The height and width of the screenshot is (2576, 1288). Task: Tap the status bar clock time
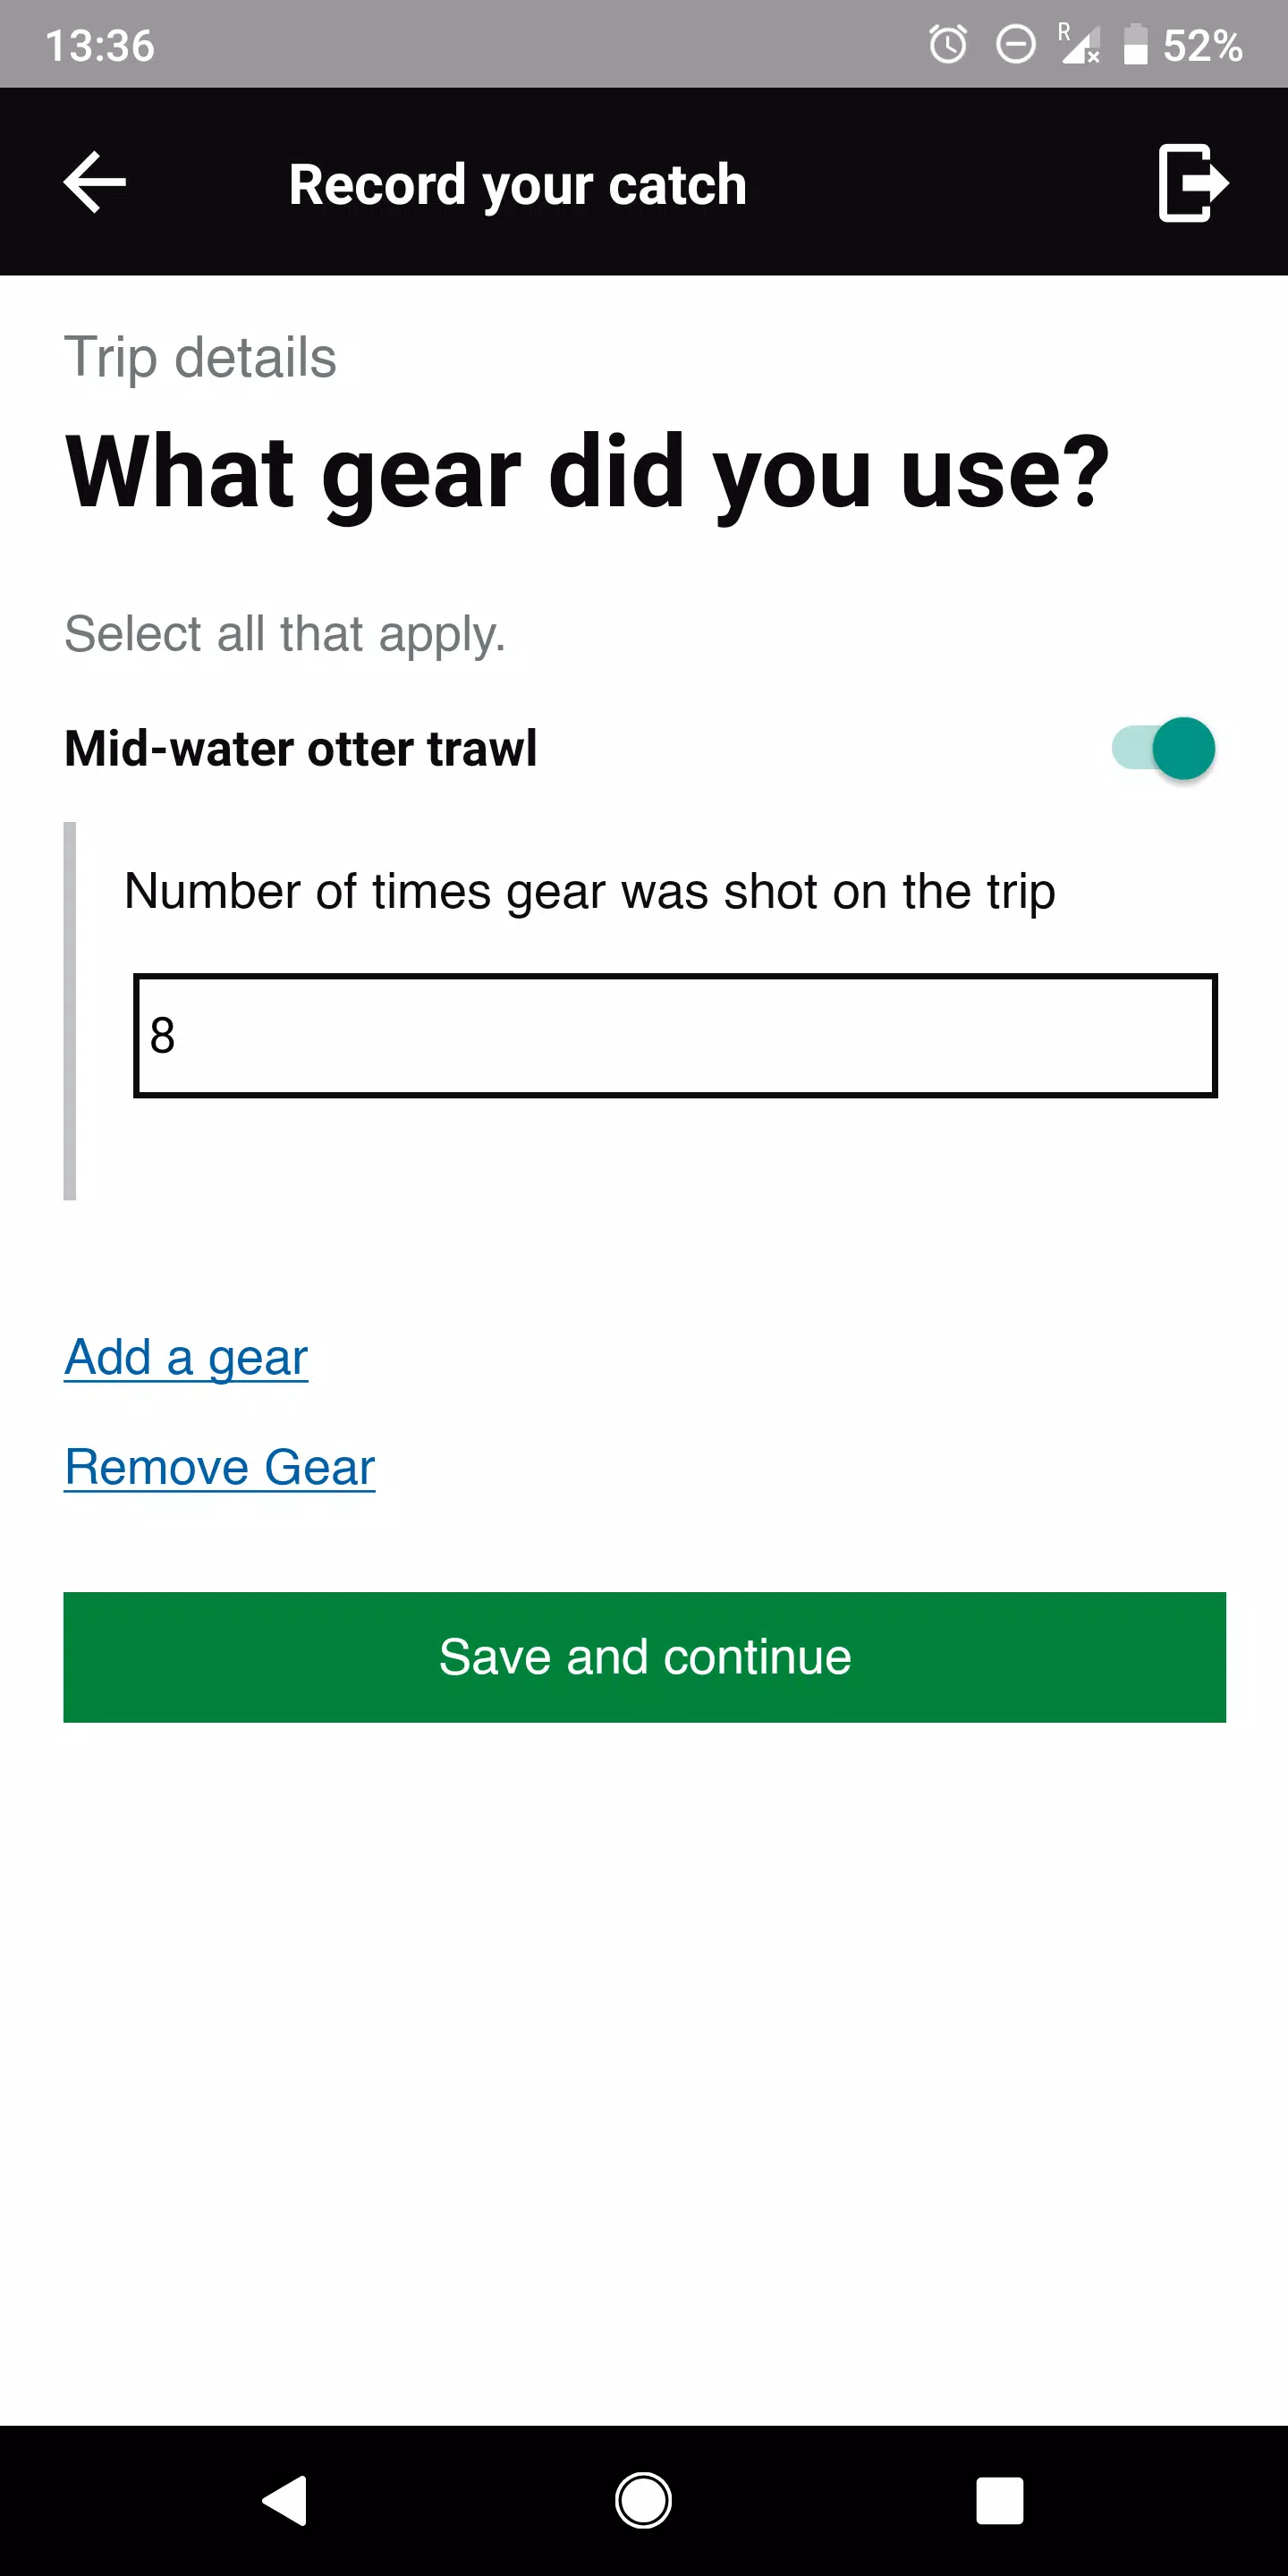click(100, 45)
